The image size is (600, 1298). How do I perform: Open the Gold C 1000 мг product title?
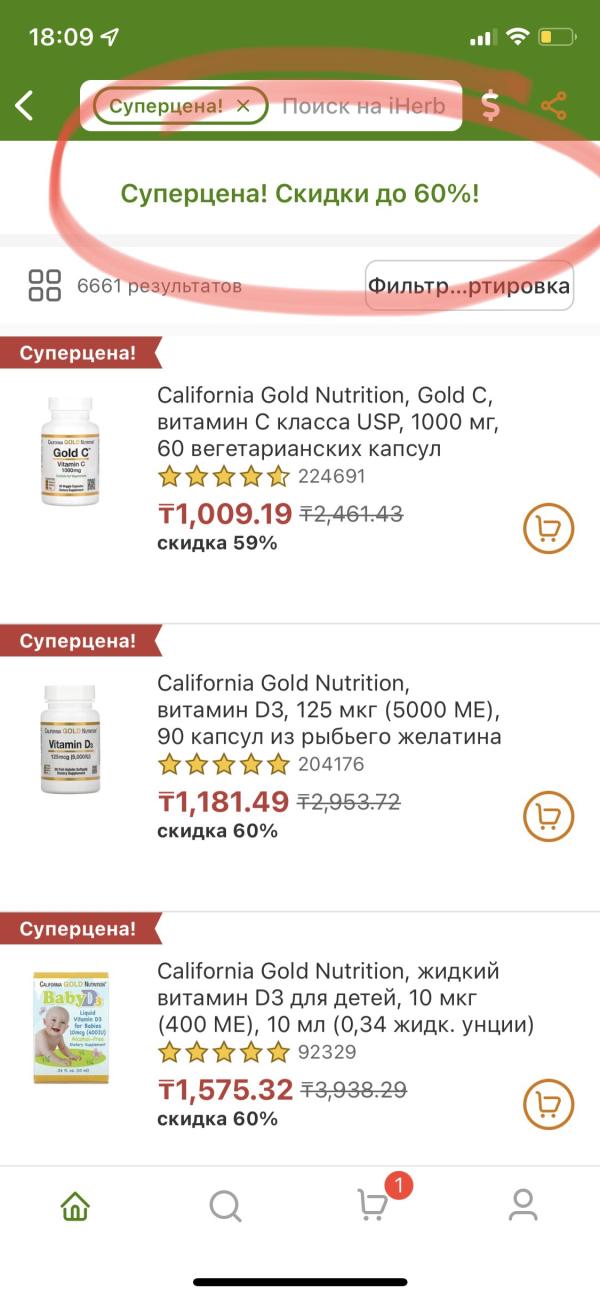tap(326, 421)
